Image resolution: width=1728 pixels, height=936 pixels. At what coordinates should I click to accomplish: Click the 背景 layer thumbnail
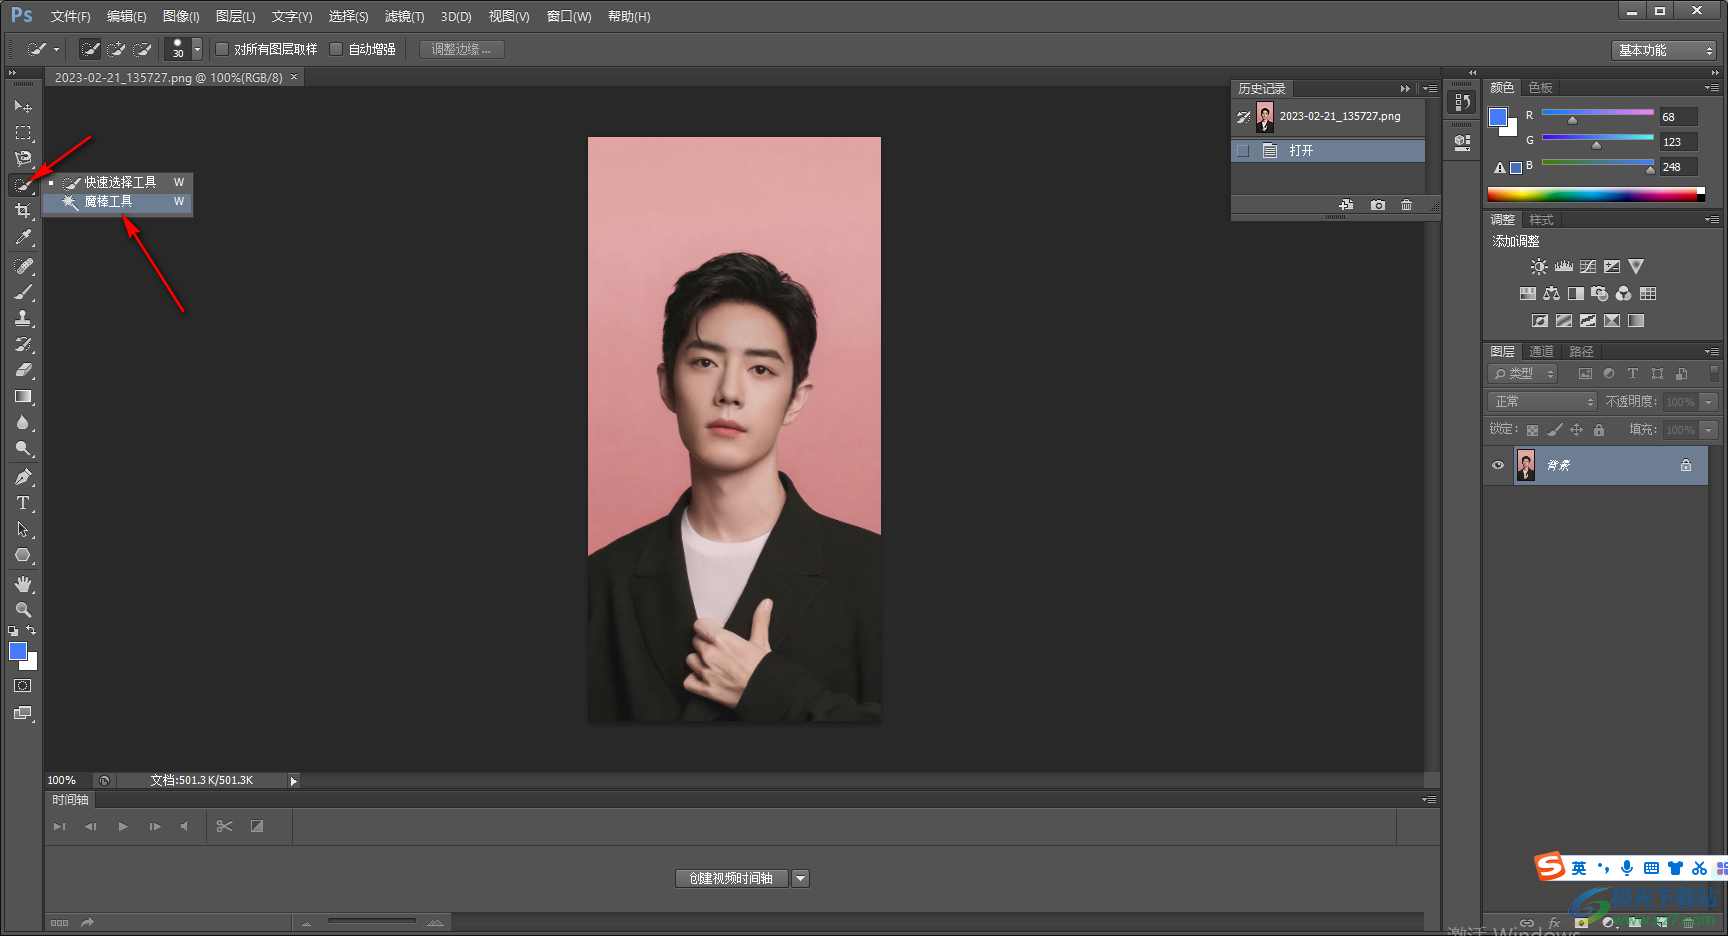1526,465
